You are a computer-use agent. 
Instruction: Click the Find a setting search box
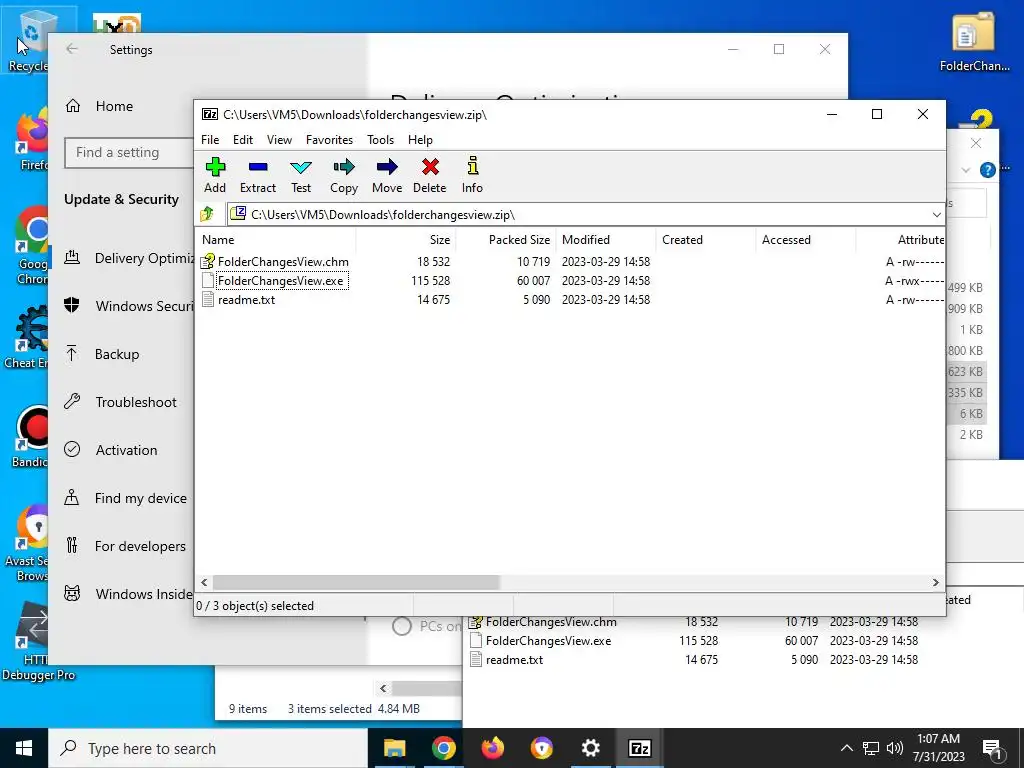(129, 152)
